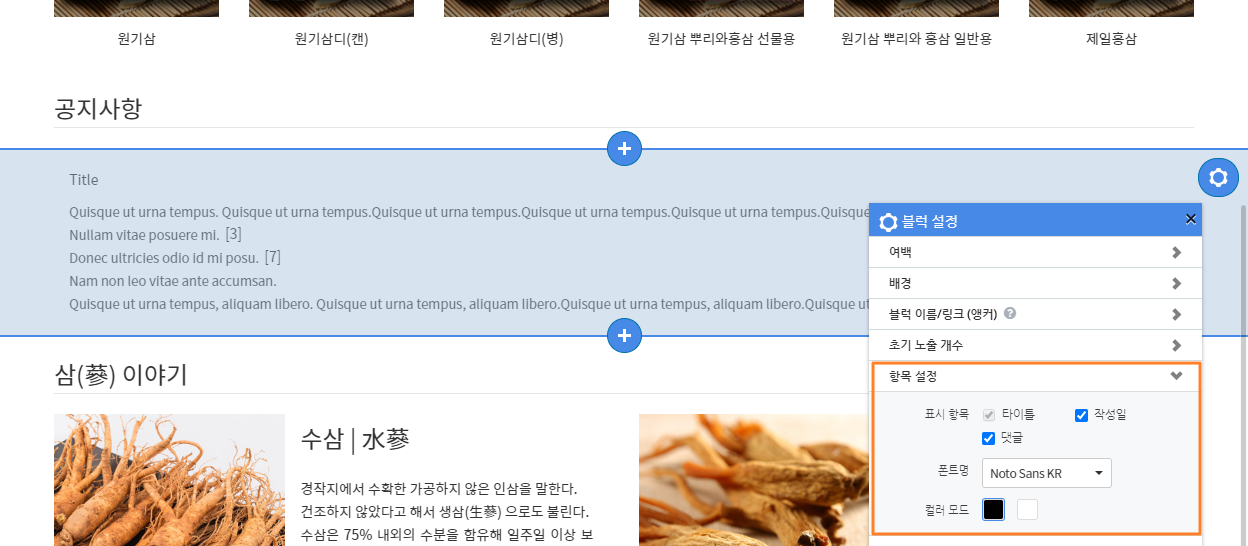
Task: Click the Nam non leo vitae ante accumsan. row
Action: pos(173,281)
